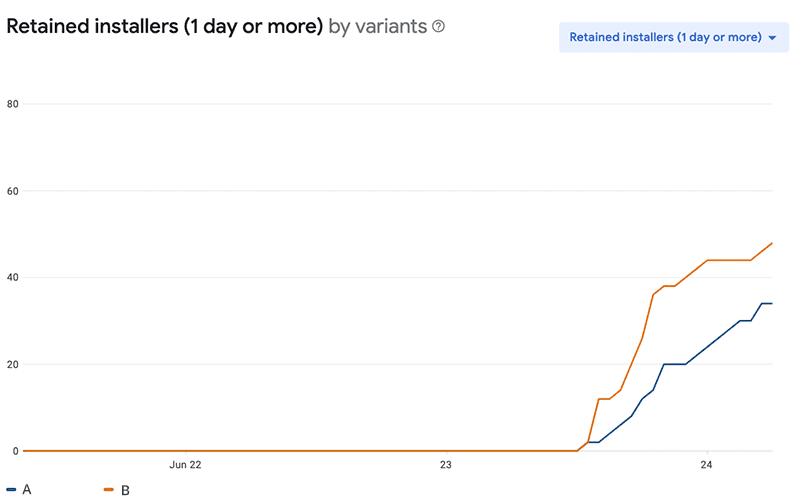Click the 'by variants' subtitle text
Screen dimensions: 800x500
(x=377, y=27)
